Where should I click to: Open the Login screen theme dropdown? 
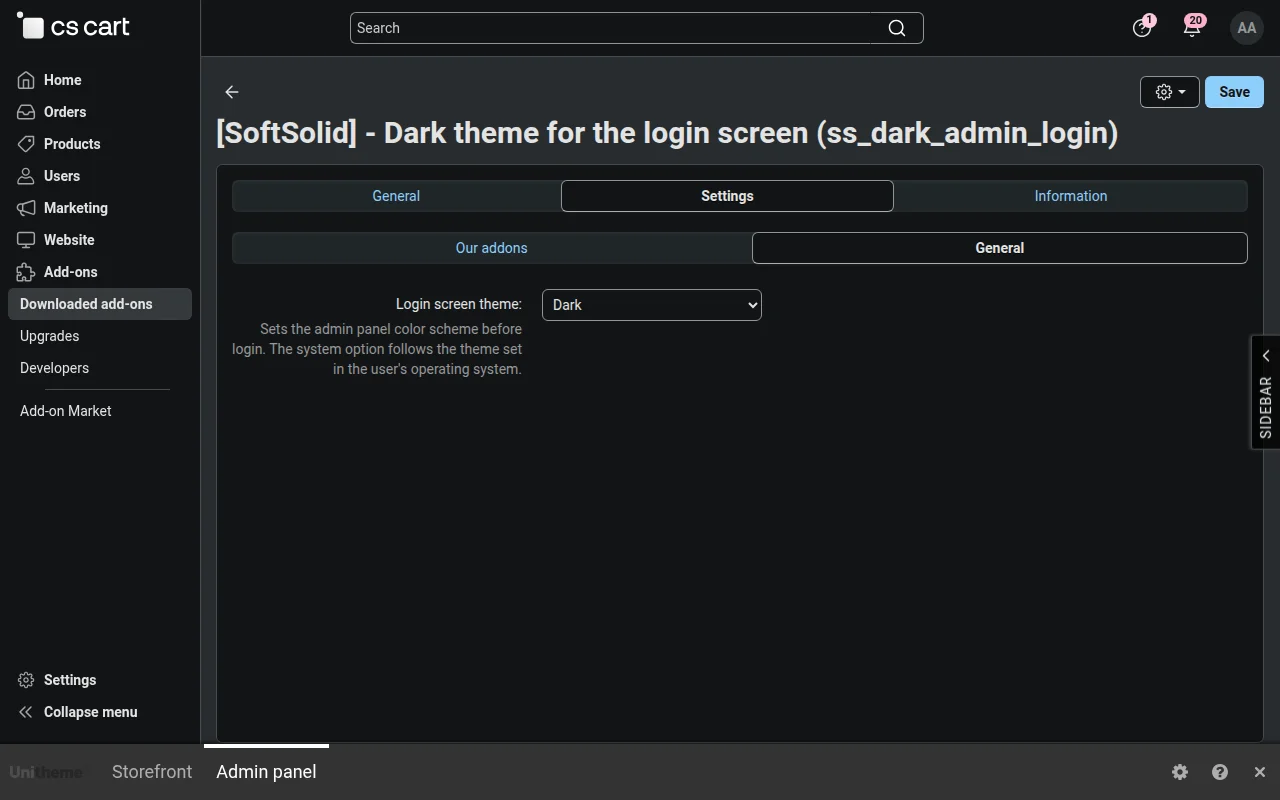652,305
